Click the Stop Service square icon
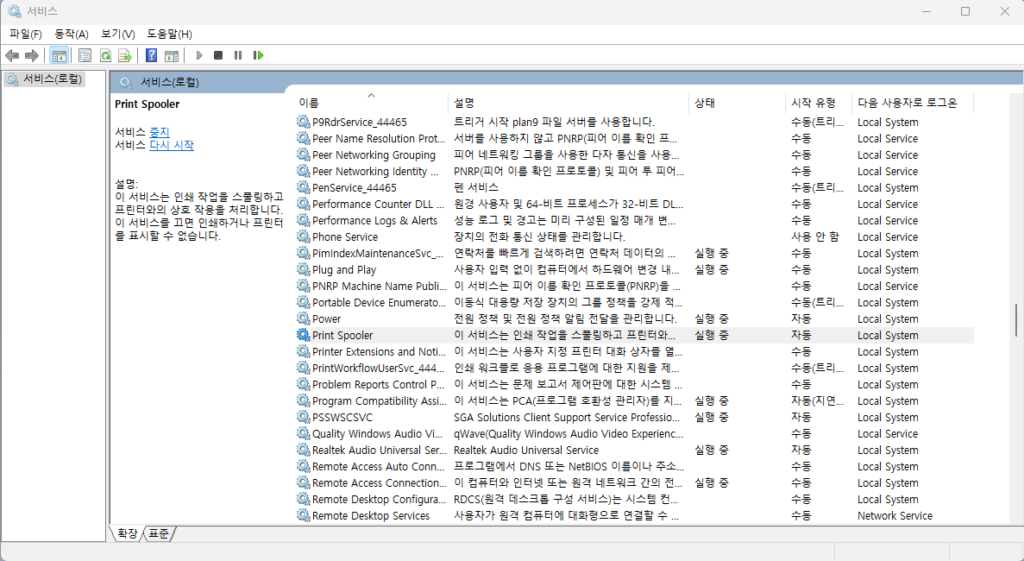This screenshot has height=561, width=1024. [218, 56]
